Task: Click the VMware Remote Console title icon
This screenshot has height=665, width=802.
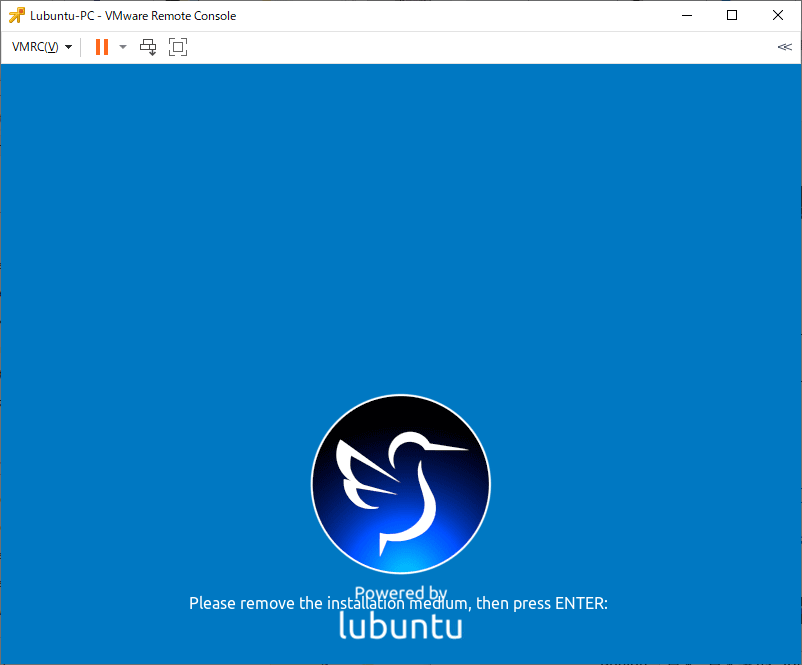Action: coord(16,16)
